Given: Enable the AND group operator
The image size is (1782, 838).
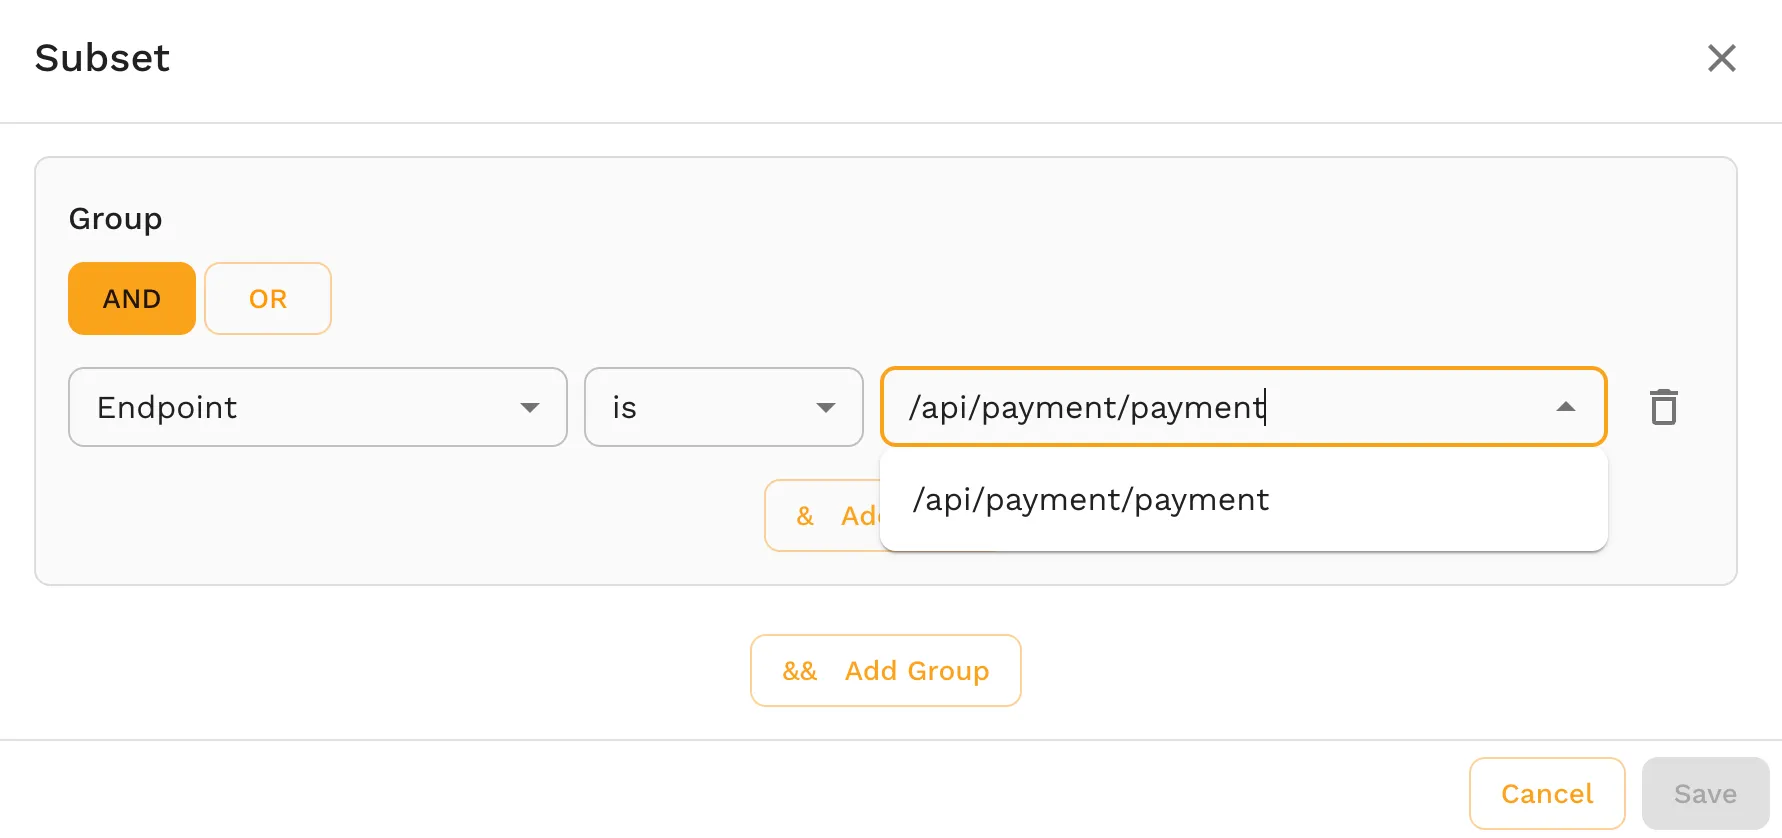Looking at the screenshot, I should 131,298.
